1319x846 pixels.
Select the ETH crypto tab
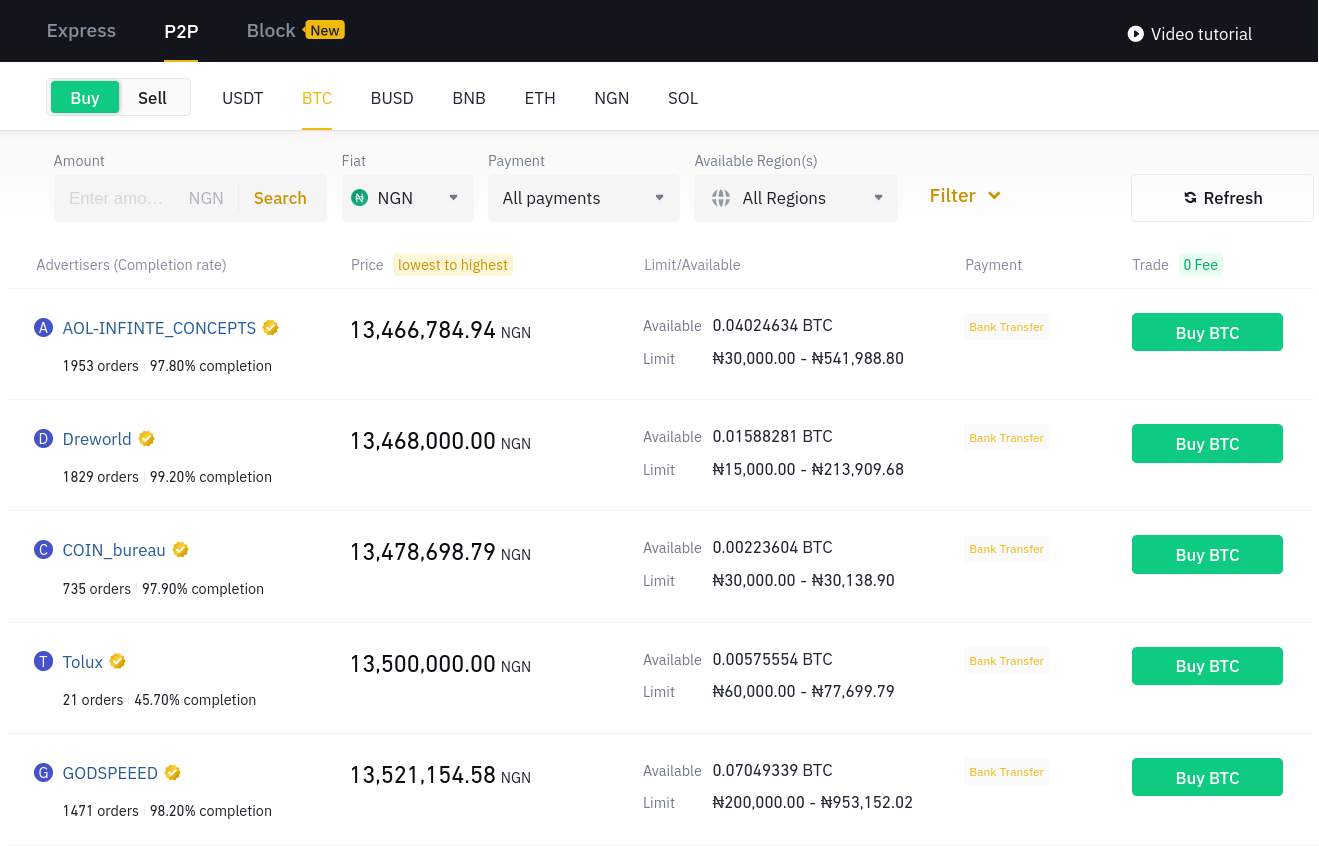[x=540, y=98]
